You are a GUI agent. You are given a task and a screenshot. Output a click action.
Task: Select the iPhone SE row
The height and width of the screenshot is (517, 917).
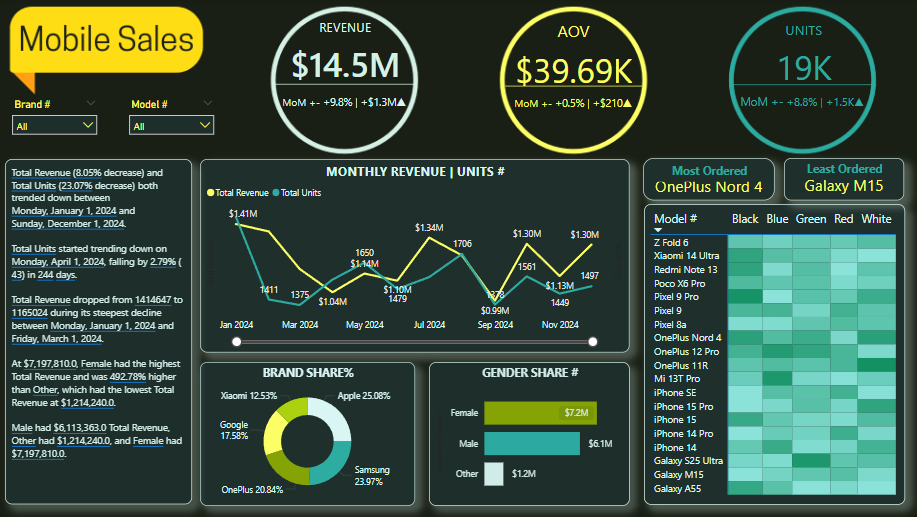coord(774,392)
